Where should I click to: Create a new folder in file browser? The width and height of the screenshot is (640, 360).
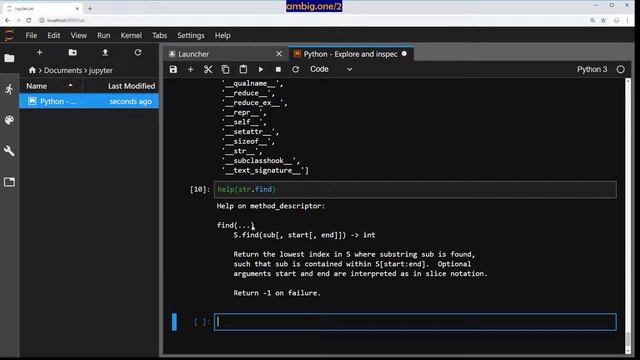[x=73, y=52]
